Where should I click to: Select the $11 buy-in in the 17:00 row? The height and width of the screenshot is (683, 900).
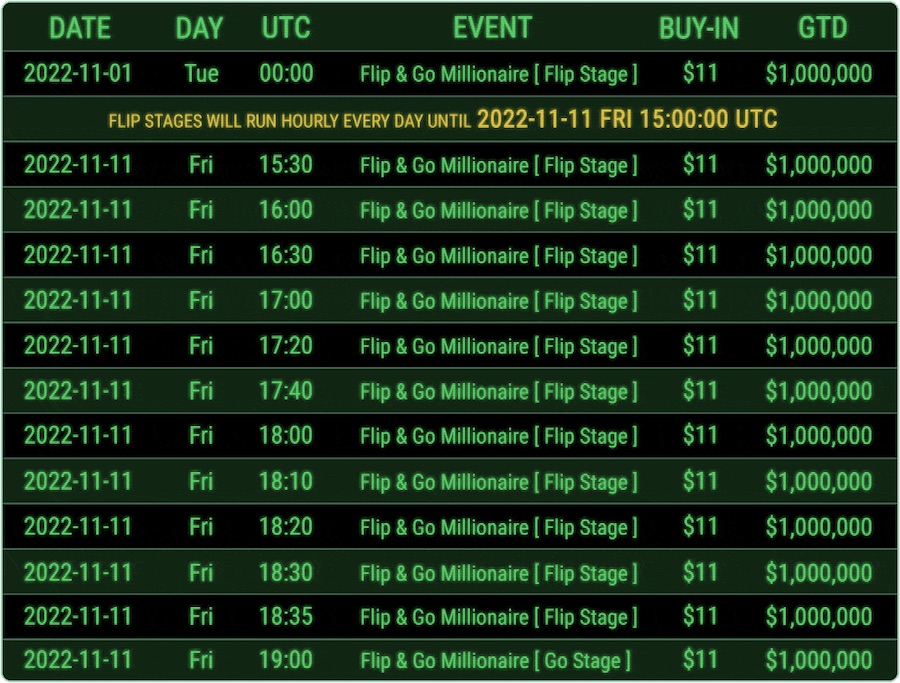tap(700, 301)
